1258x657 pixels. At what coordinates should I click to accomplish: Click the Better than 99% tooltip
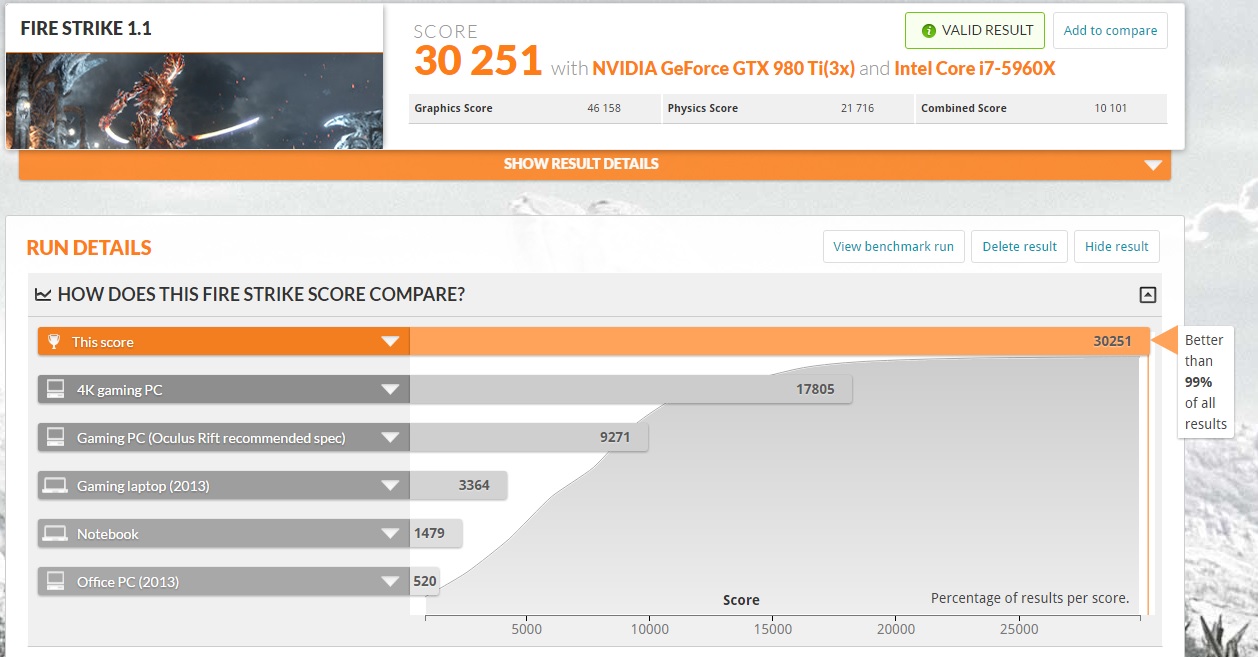(x=1205, y=382)
